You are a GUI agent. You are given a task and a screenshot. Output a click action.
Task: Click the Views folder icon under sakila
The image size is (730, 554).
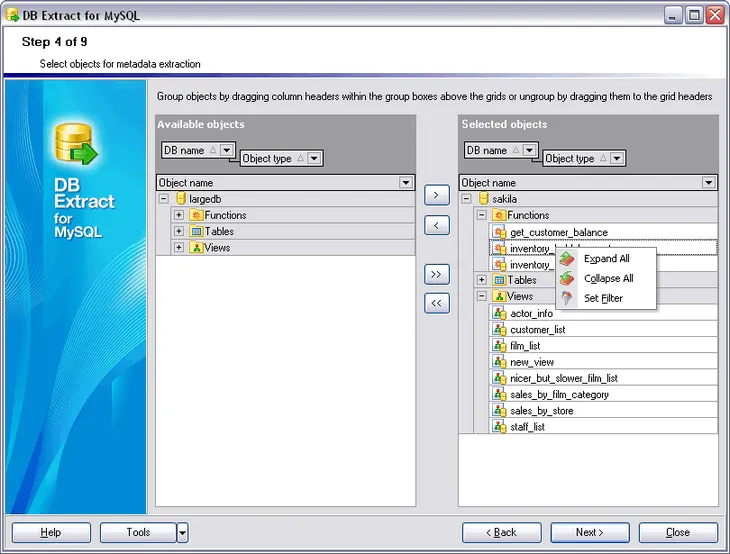coord(499,296)
